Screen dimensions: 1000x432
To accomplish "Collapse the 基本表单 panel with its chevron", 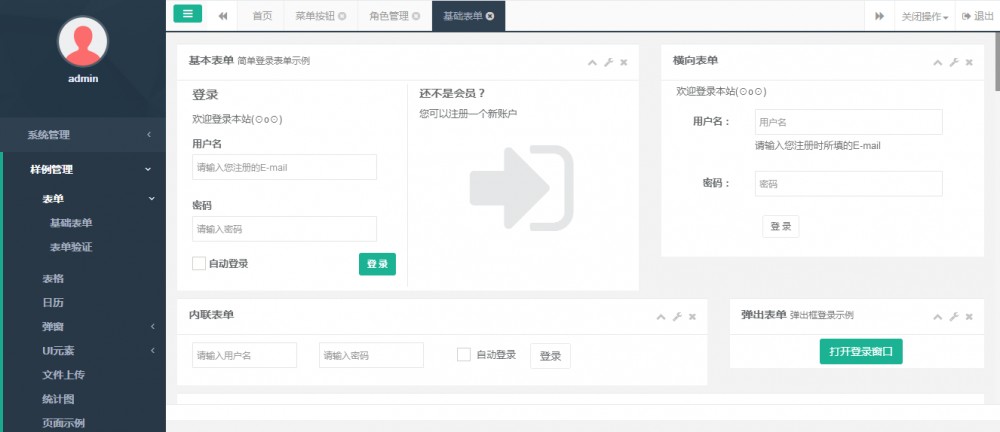I will (592, 62).
